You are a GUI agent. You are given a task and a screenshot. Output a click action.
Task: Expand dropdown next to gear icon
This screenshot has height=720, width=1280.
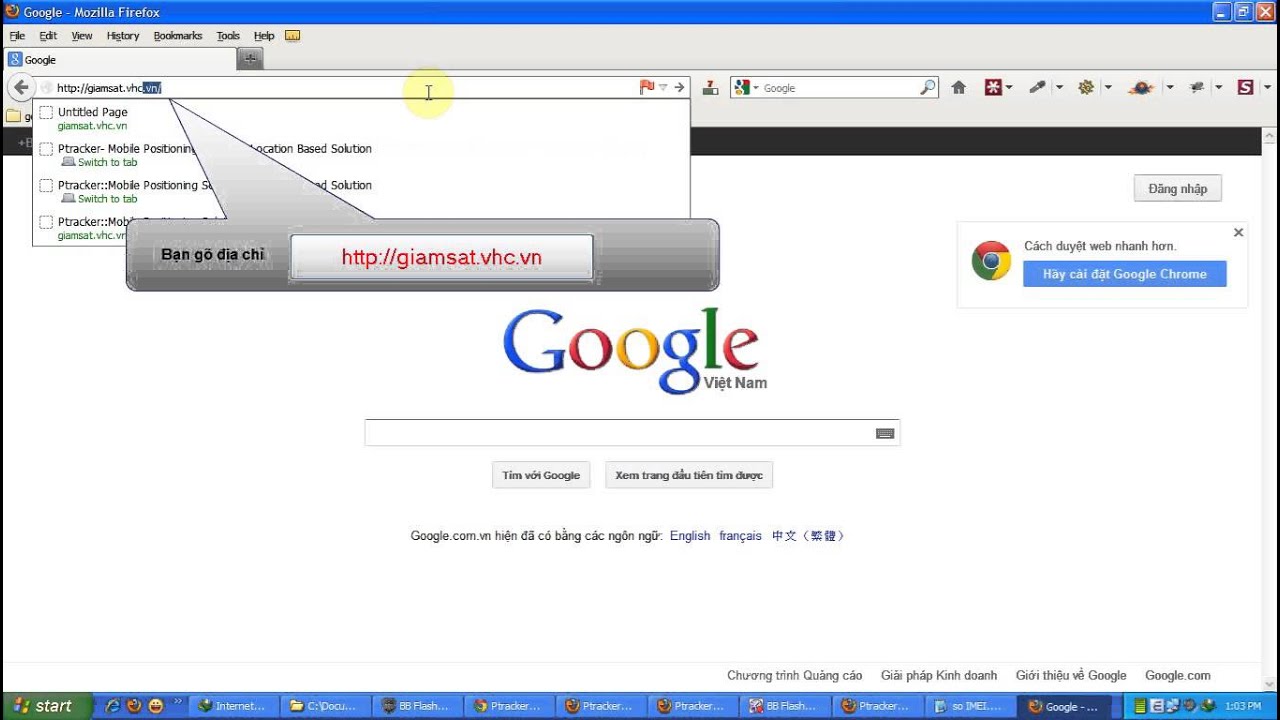tap(1107, 88)
